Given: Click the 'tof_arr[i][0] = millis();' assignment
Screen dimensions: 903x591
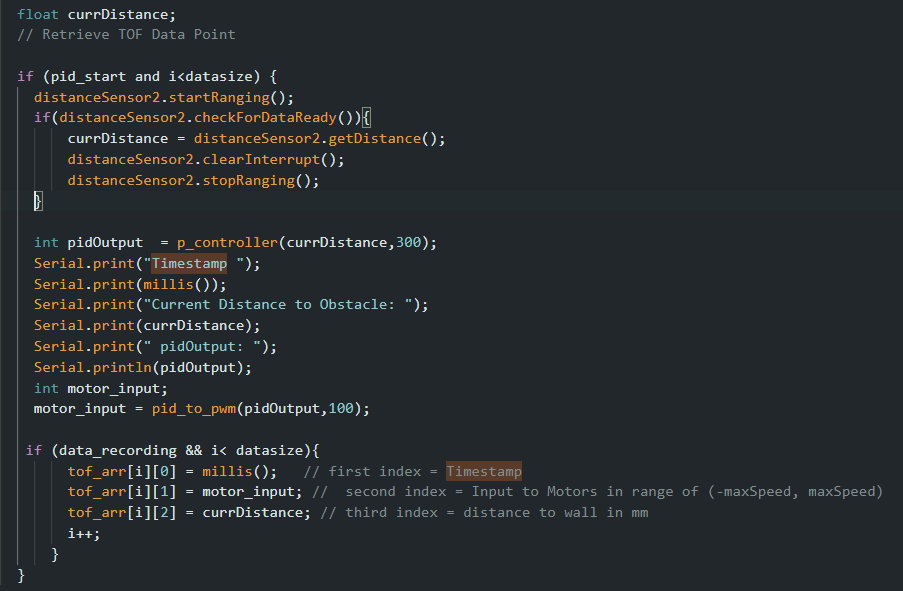Looking at the screenshot, I should 172,472.
